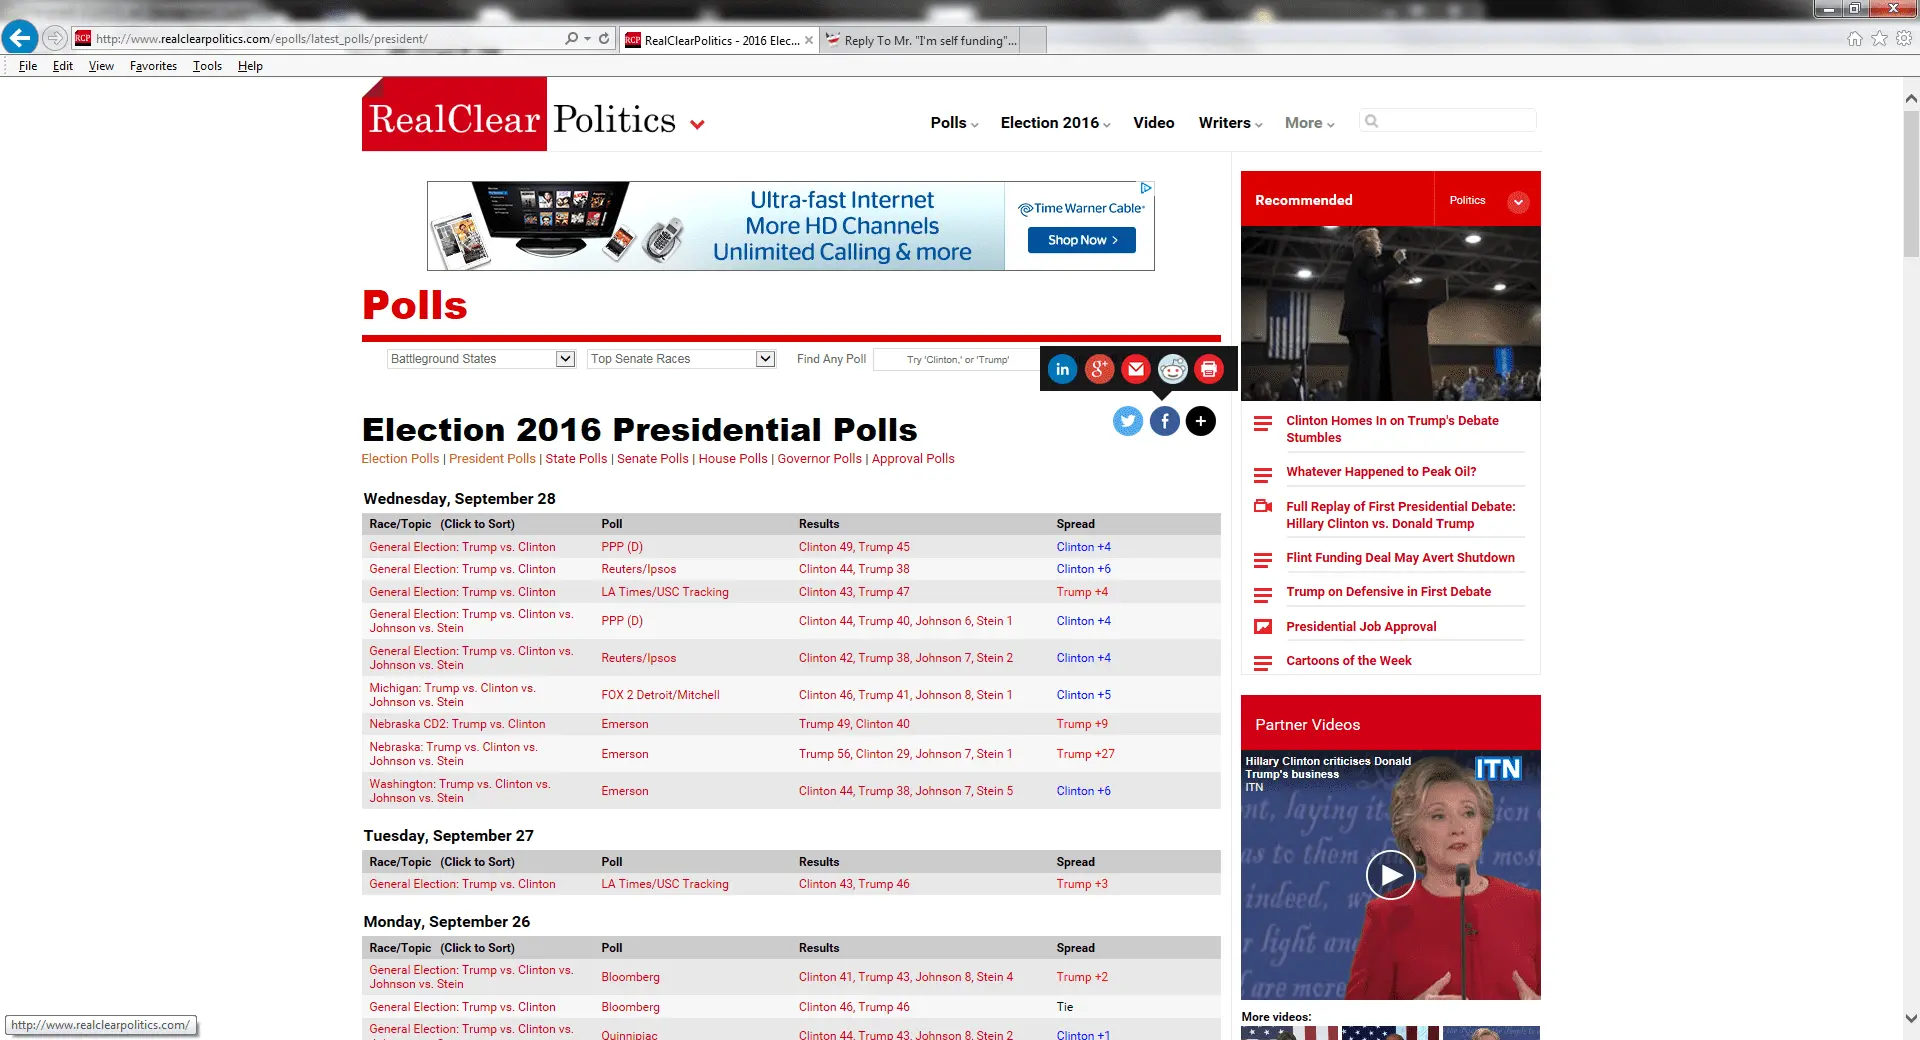Screen dimensions: 1920x1040
Task: Click the browser address bar URL
Action: point(262,39)
